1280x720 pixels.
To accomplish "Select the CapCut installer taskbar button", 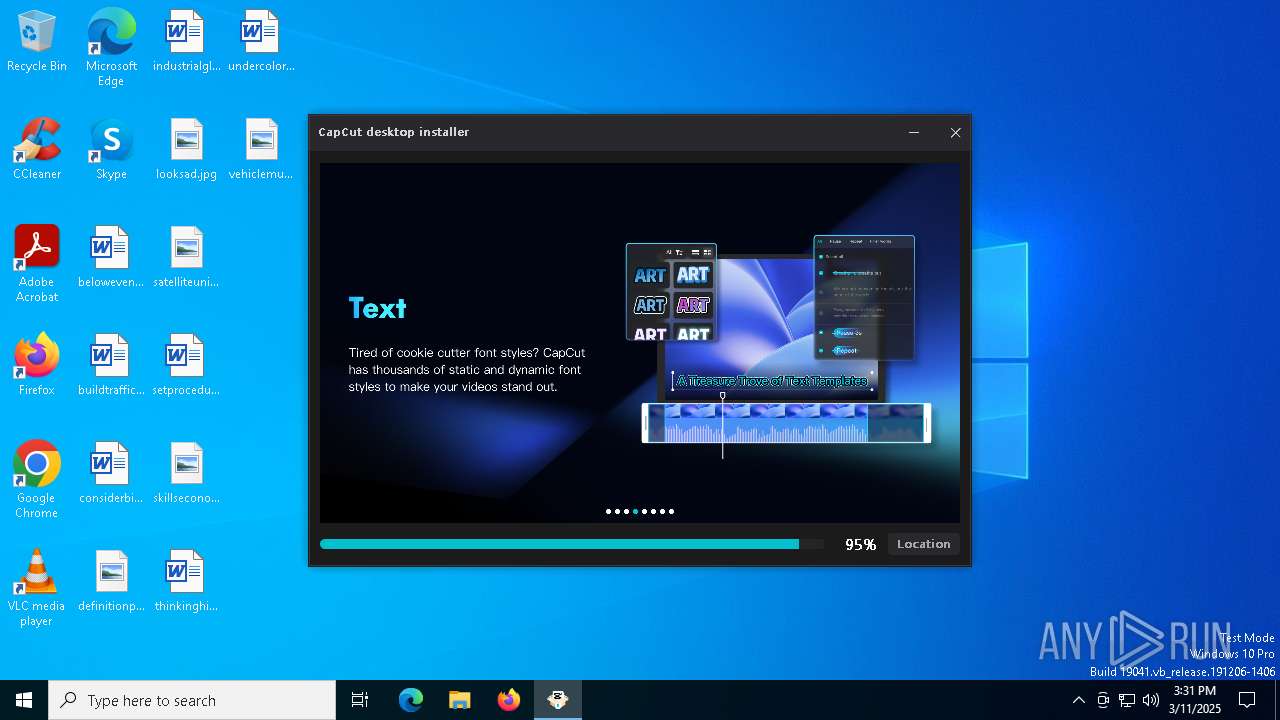I will 558,700.
